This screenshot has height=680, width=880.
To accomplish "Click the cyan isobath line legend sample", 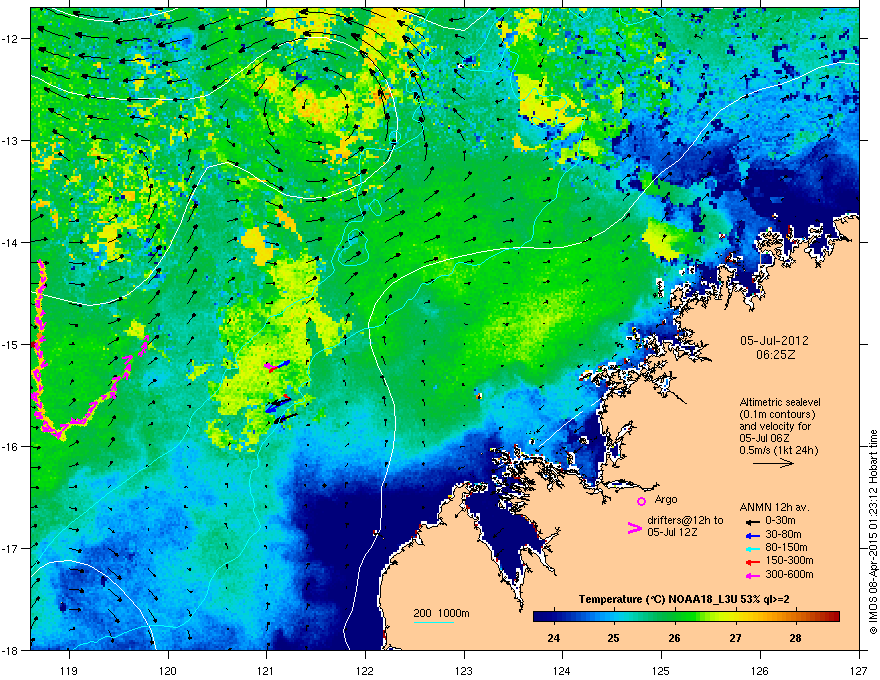I will click(433, 622).
